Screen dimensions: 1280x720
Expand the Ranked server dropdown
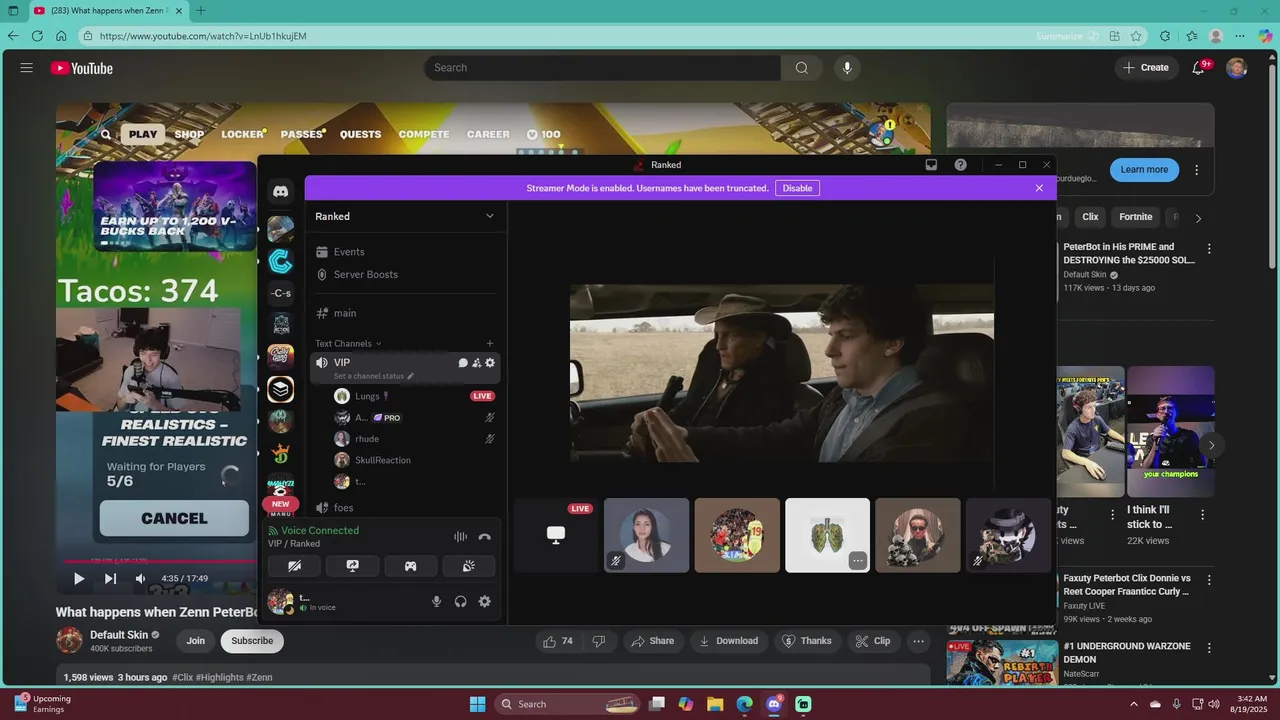[489, 216]
